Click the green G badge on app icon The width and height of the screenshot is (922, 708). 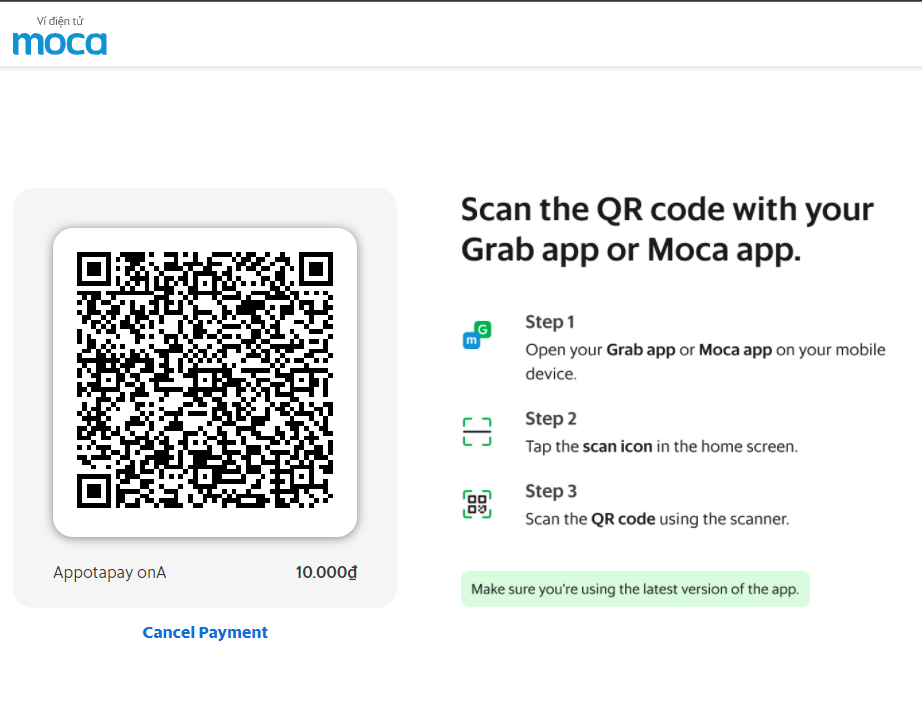[x=483, y=329]
